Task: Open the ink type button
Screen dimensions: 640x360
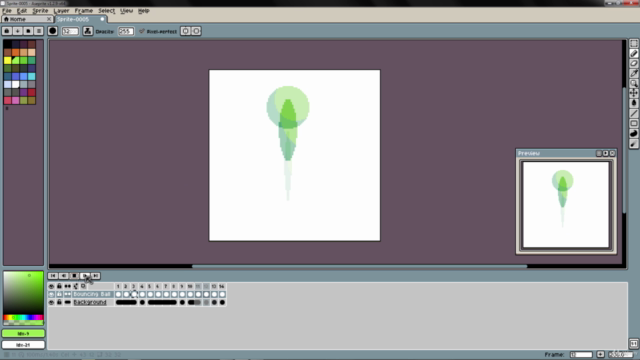Action: [88, 31]
